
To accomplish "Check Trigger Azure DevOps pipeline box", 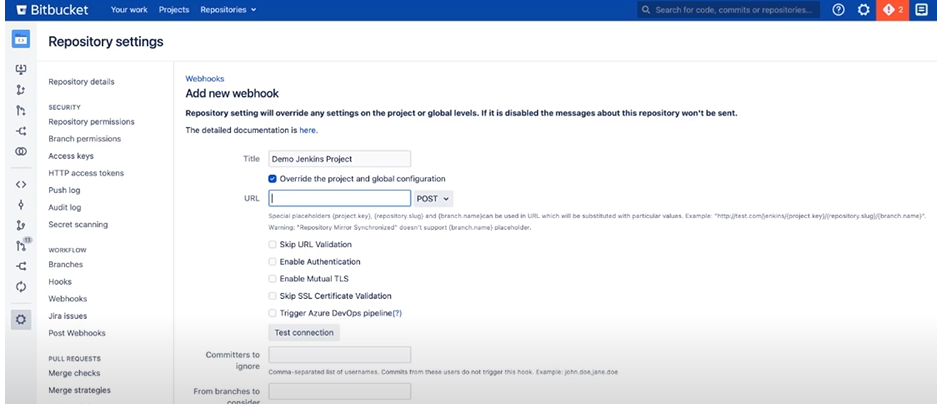I will pyautogui.click(x=272, y=313).
